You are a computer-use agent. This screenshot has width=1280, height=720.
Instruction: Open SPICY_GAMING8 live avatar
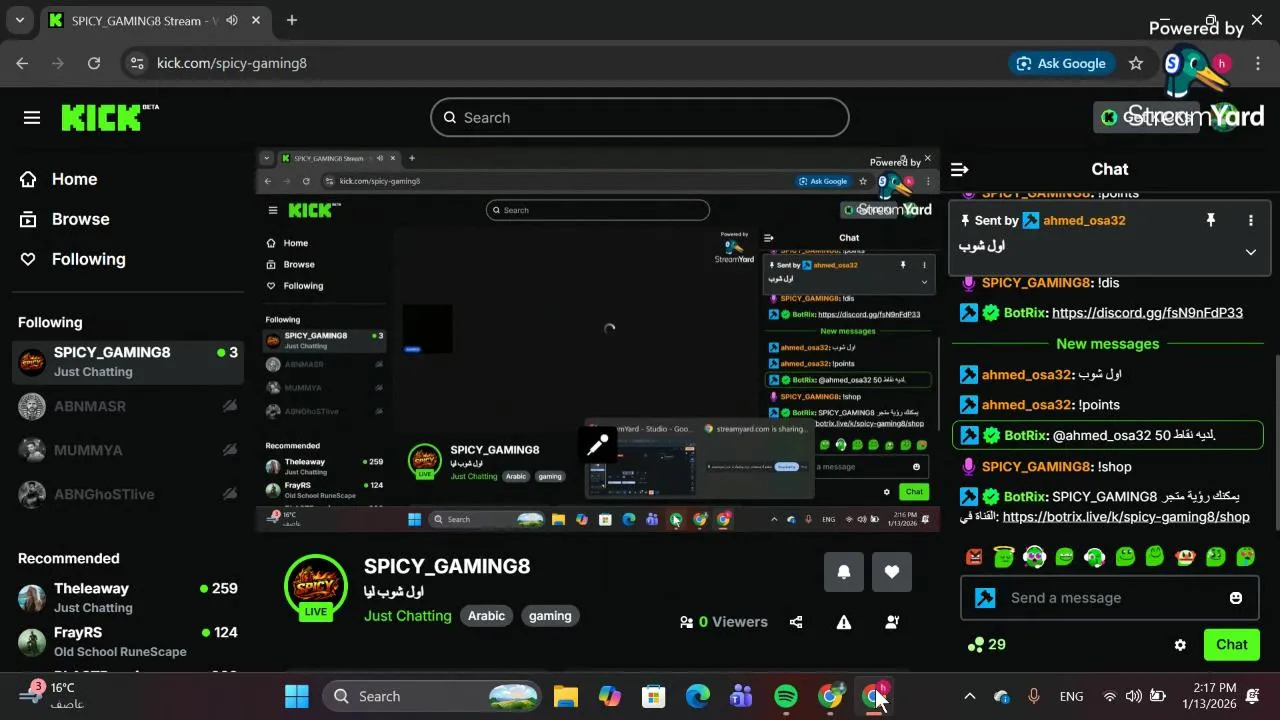316,587
